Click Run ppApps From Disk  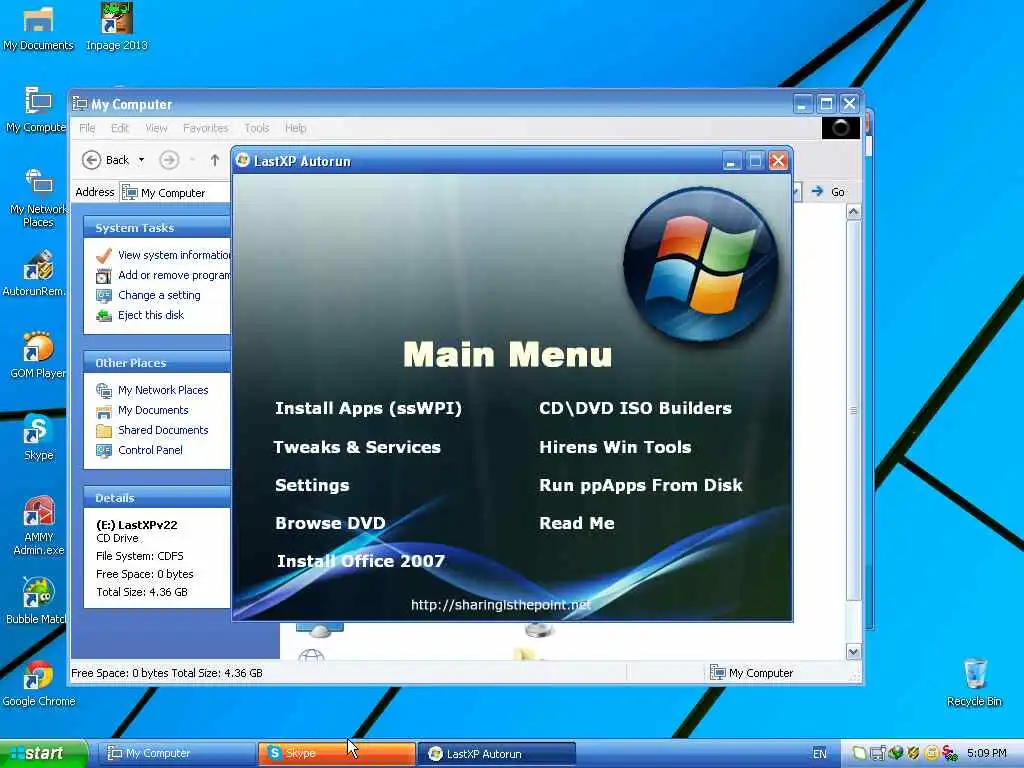pyautogui.click(x=641, y=485)
